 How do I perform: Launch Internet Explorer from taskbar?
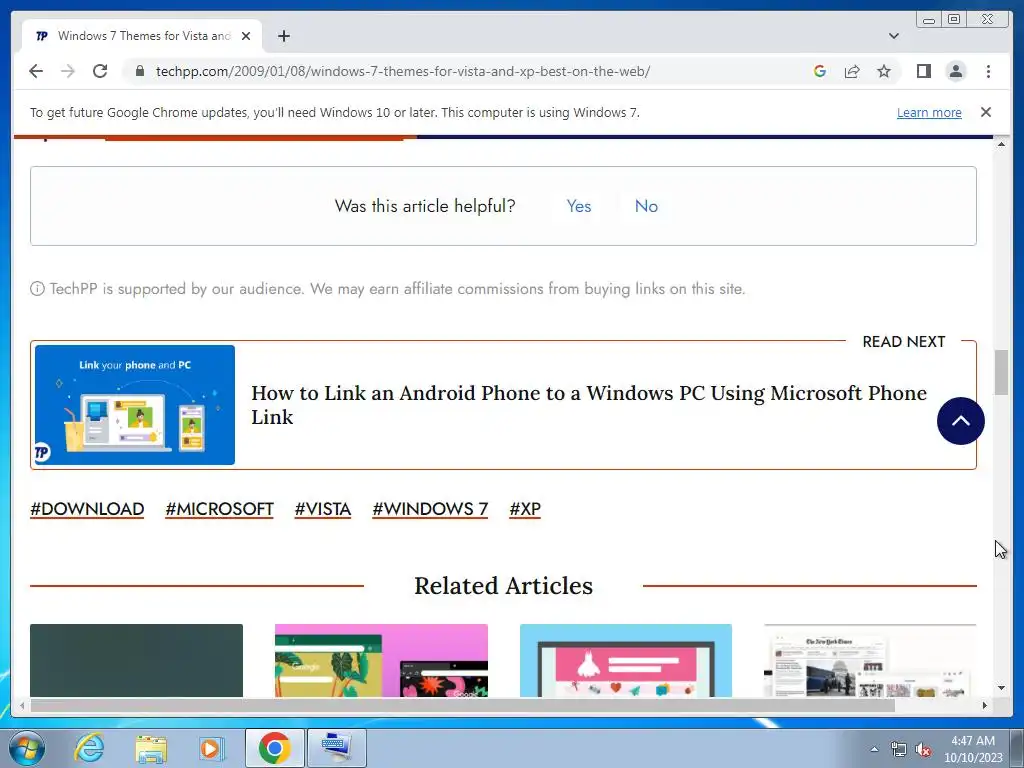89,748
